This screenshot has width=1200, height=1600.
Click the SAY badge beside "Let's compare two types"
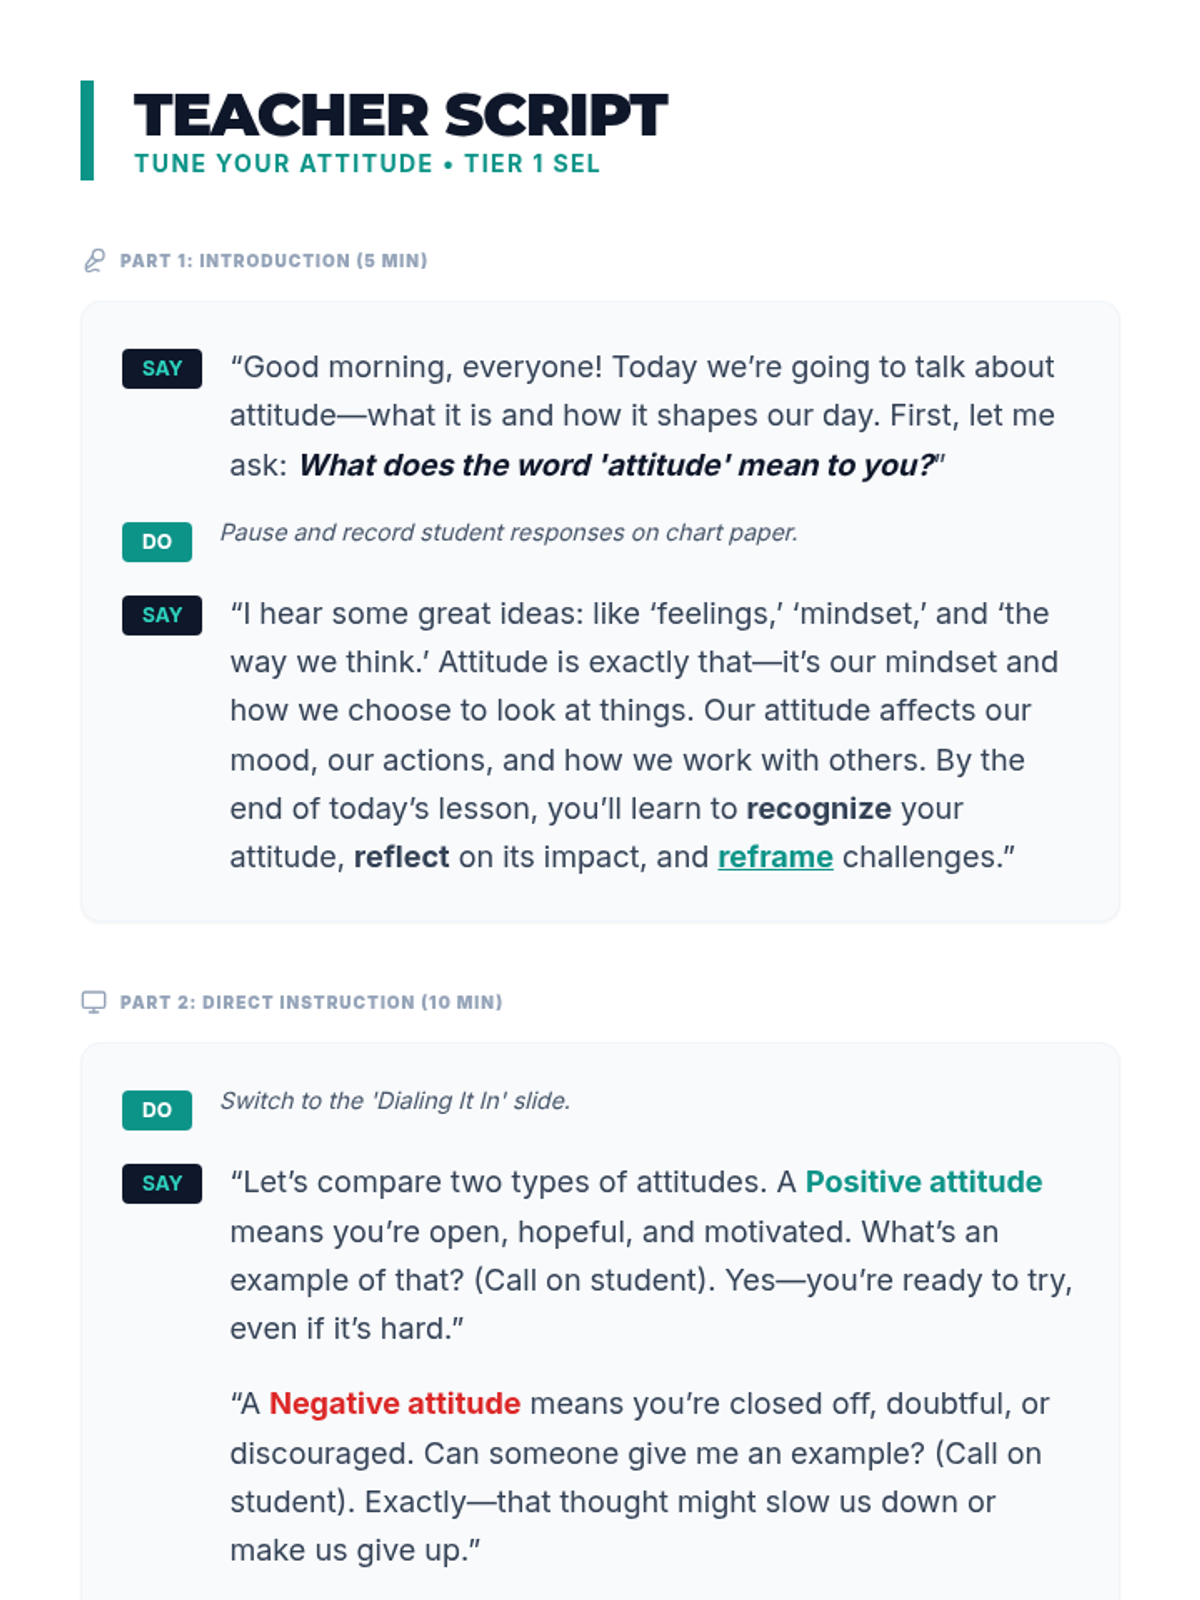(x=162, y=1183)
